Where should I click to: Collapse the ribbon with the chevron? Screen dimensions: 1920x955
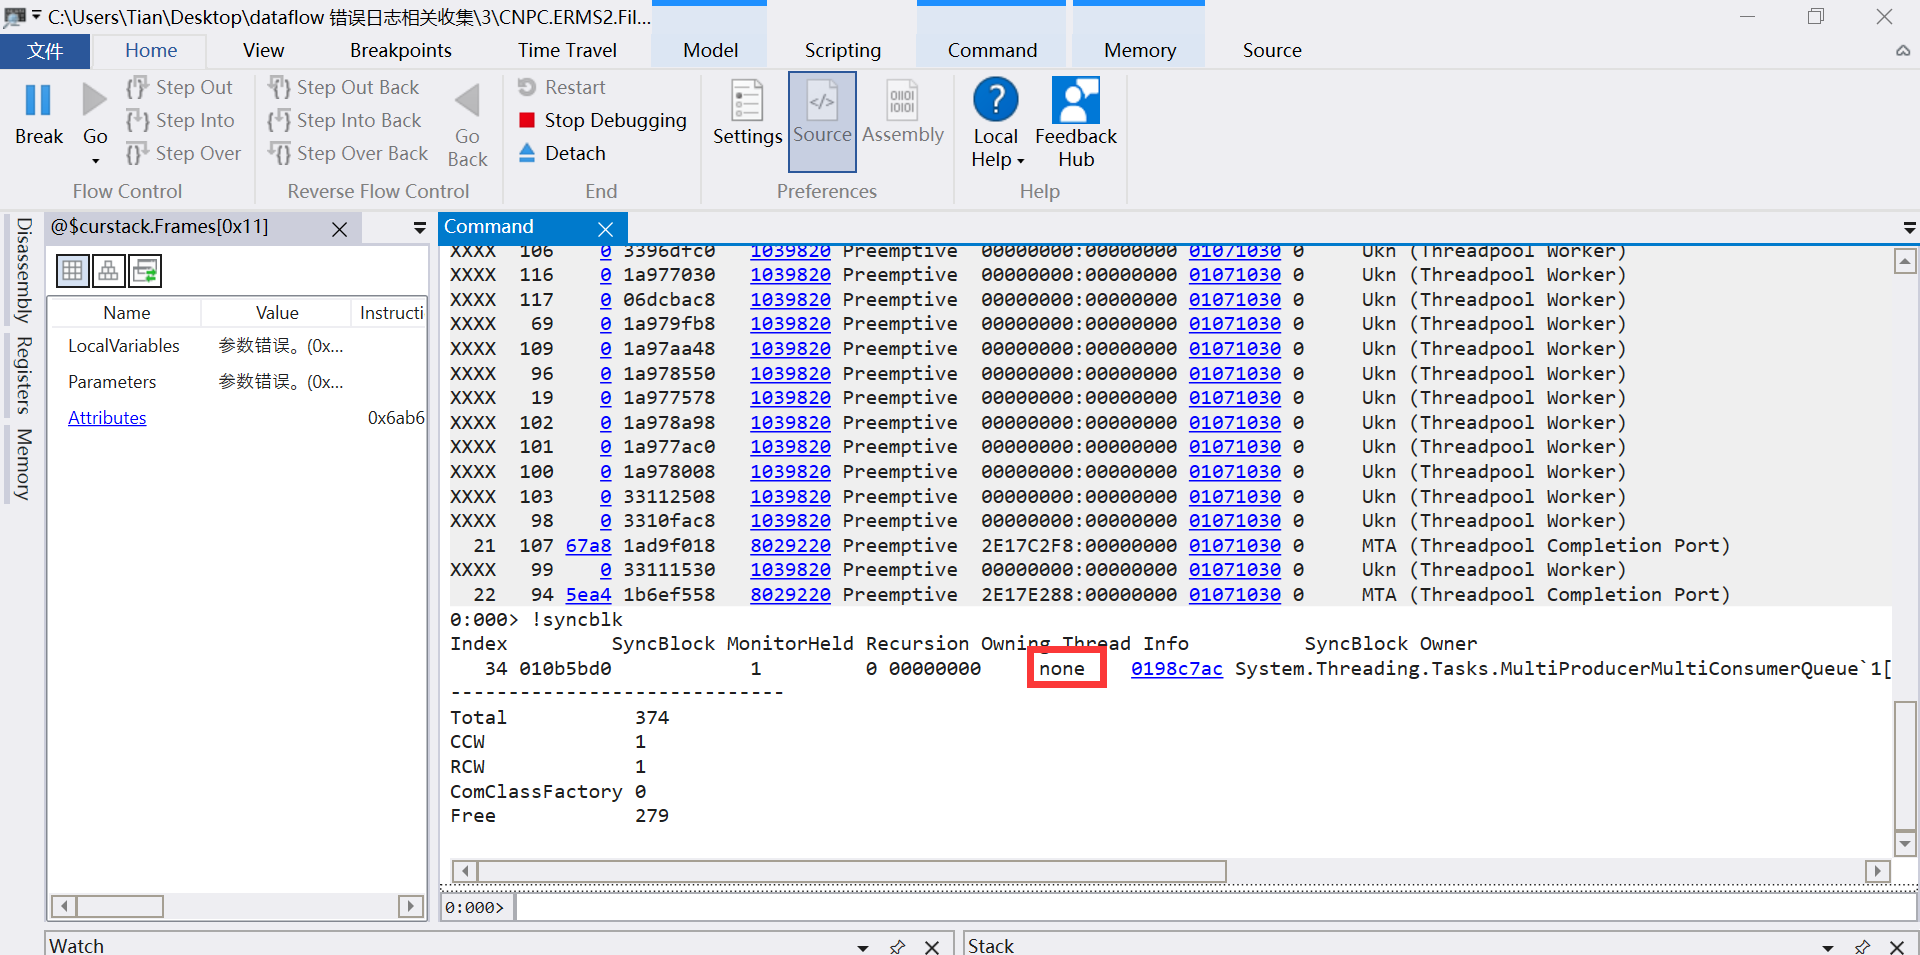point(1903,51)
